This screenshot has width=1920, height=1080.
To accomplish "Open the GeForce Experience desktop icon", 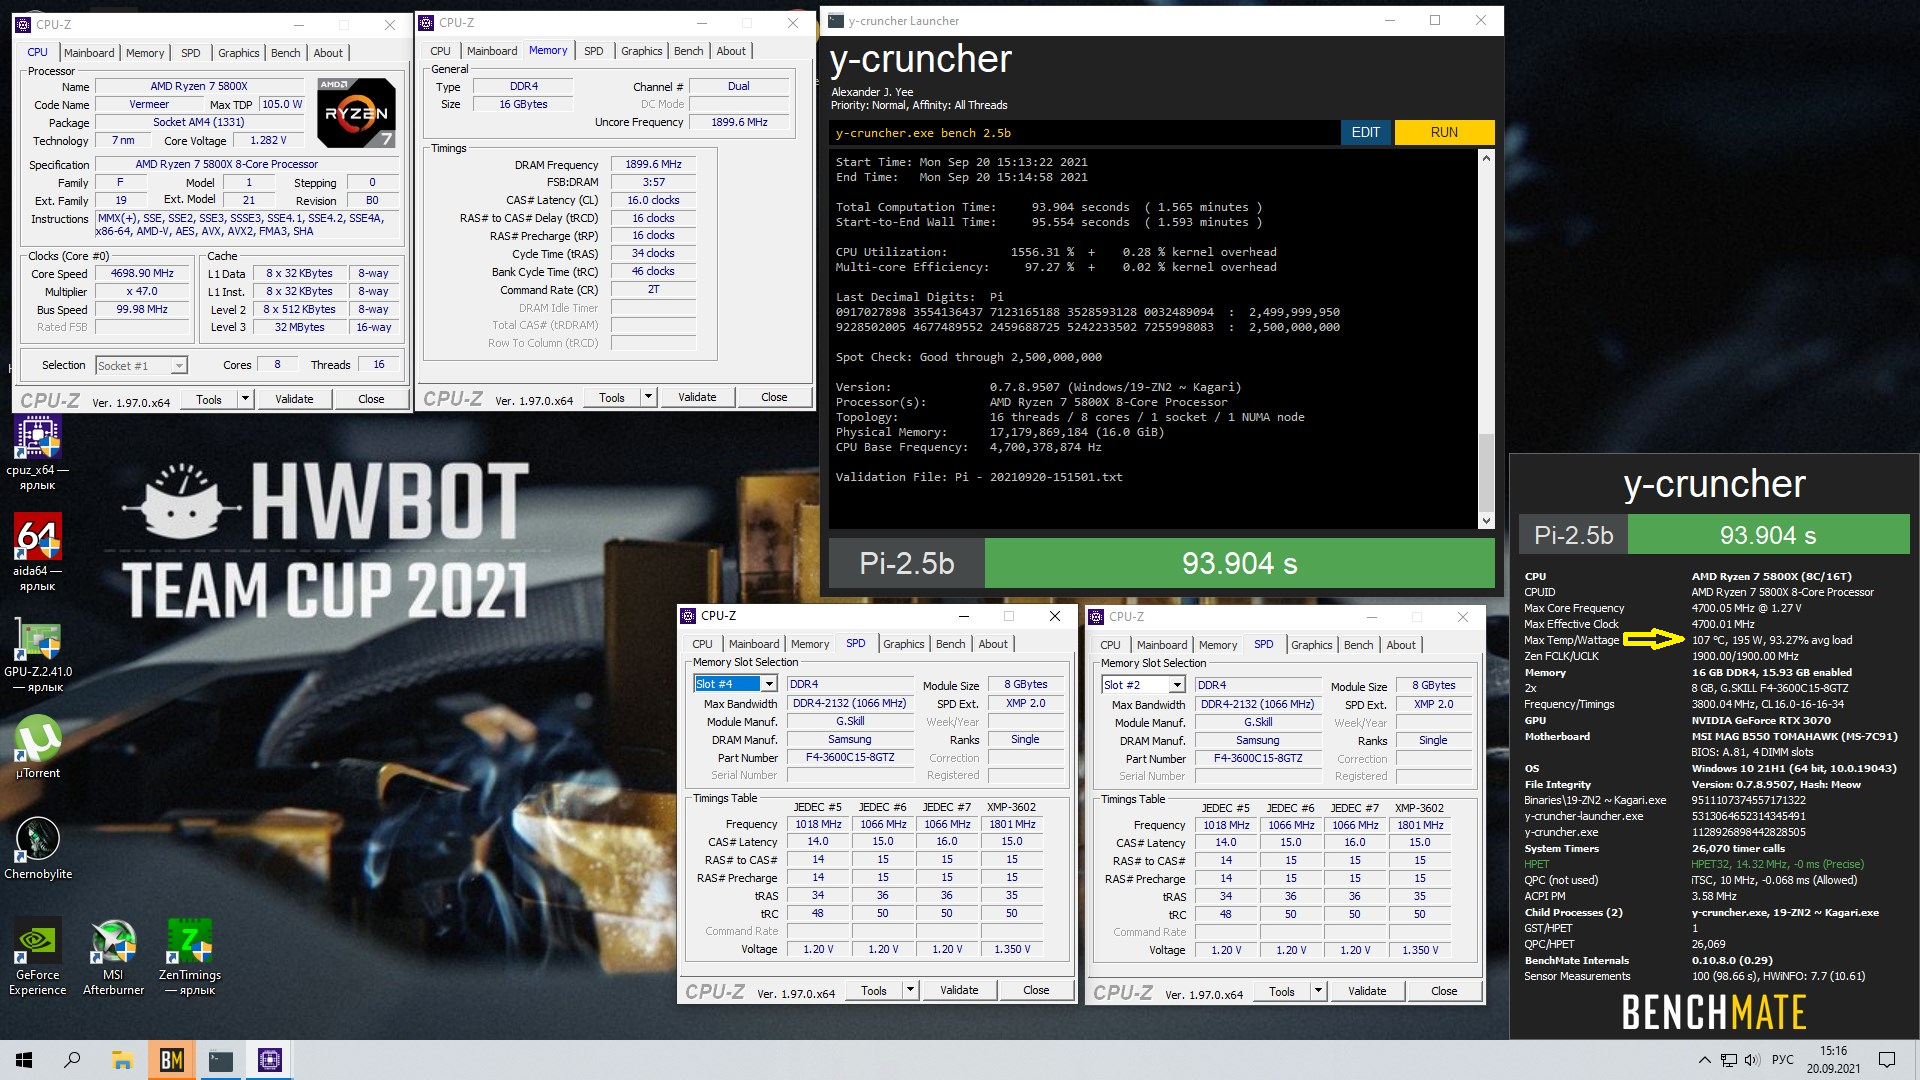I will pyautogui.click(x=38, y=942).
